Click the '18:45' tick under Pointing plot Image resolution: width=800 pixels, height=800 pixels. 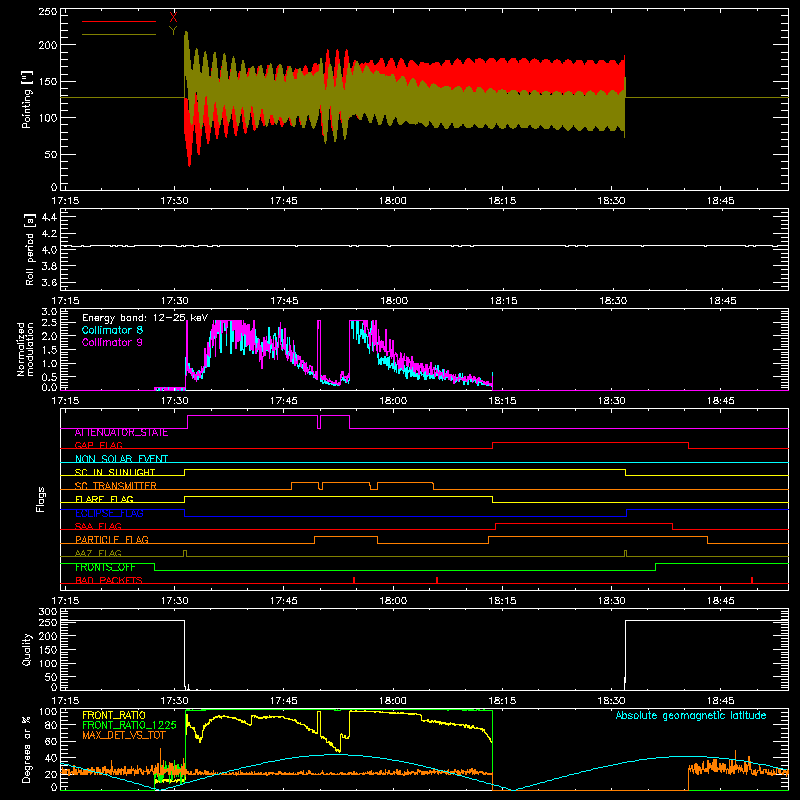pos(720,201)
